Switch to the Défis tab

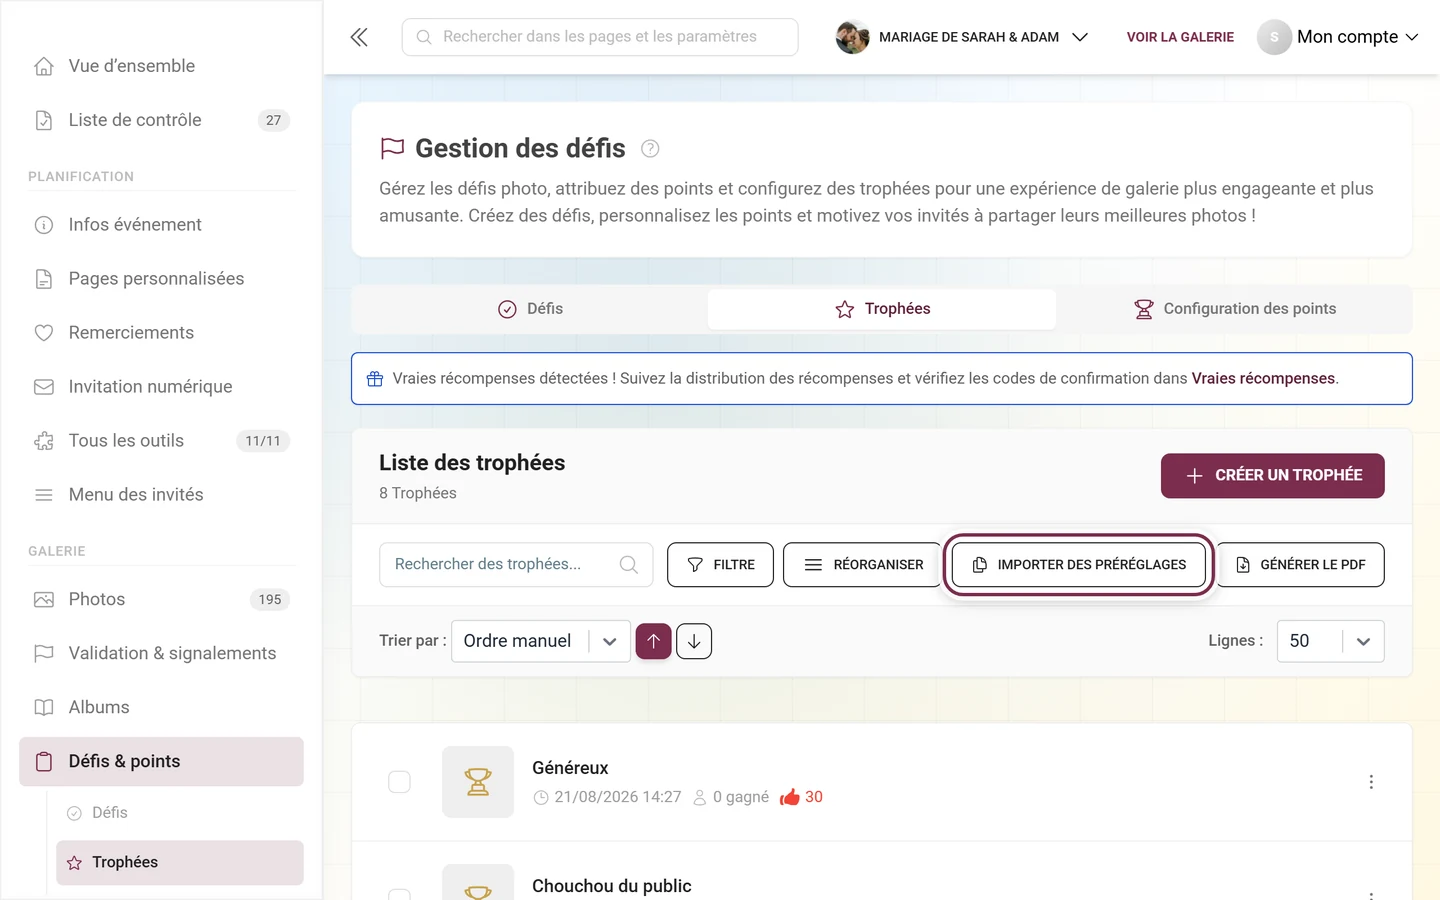(x=530, y=309)
